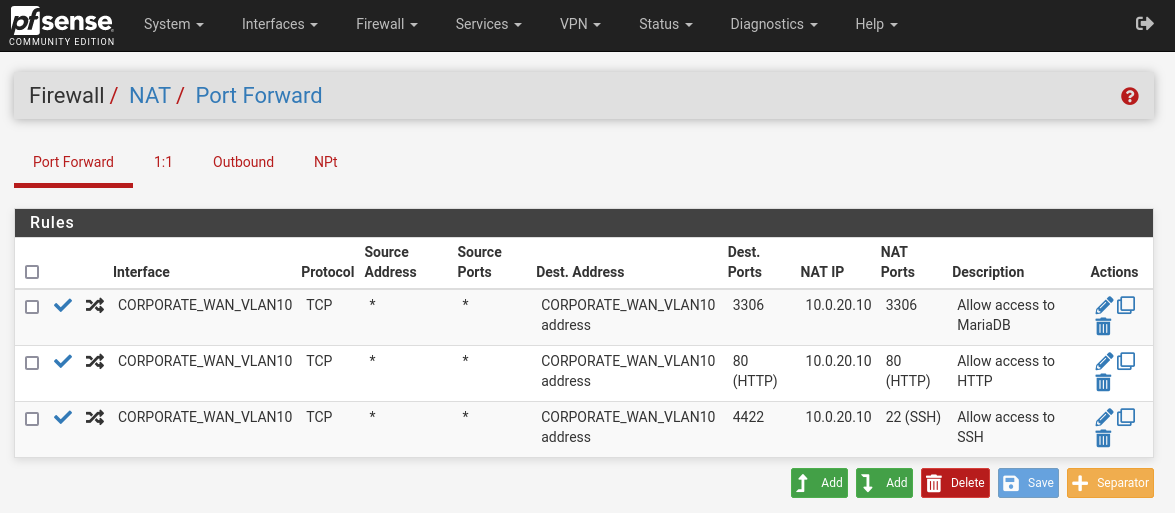Open the Firewall dropdown menu
1175x513 pixels.
pyautogui.click(x=386, y=24)
